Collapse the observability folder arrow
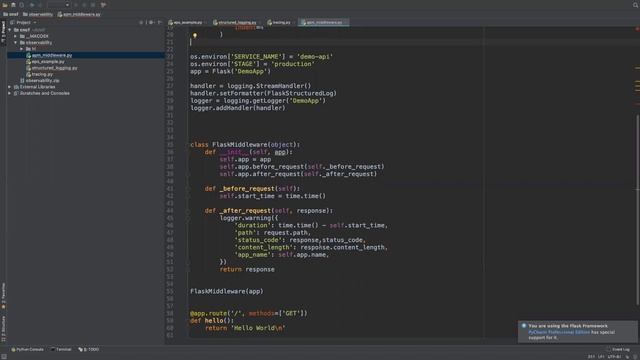Screen dimensions: 640x360 coord(16,42)
